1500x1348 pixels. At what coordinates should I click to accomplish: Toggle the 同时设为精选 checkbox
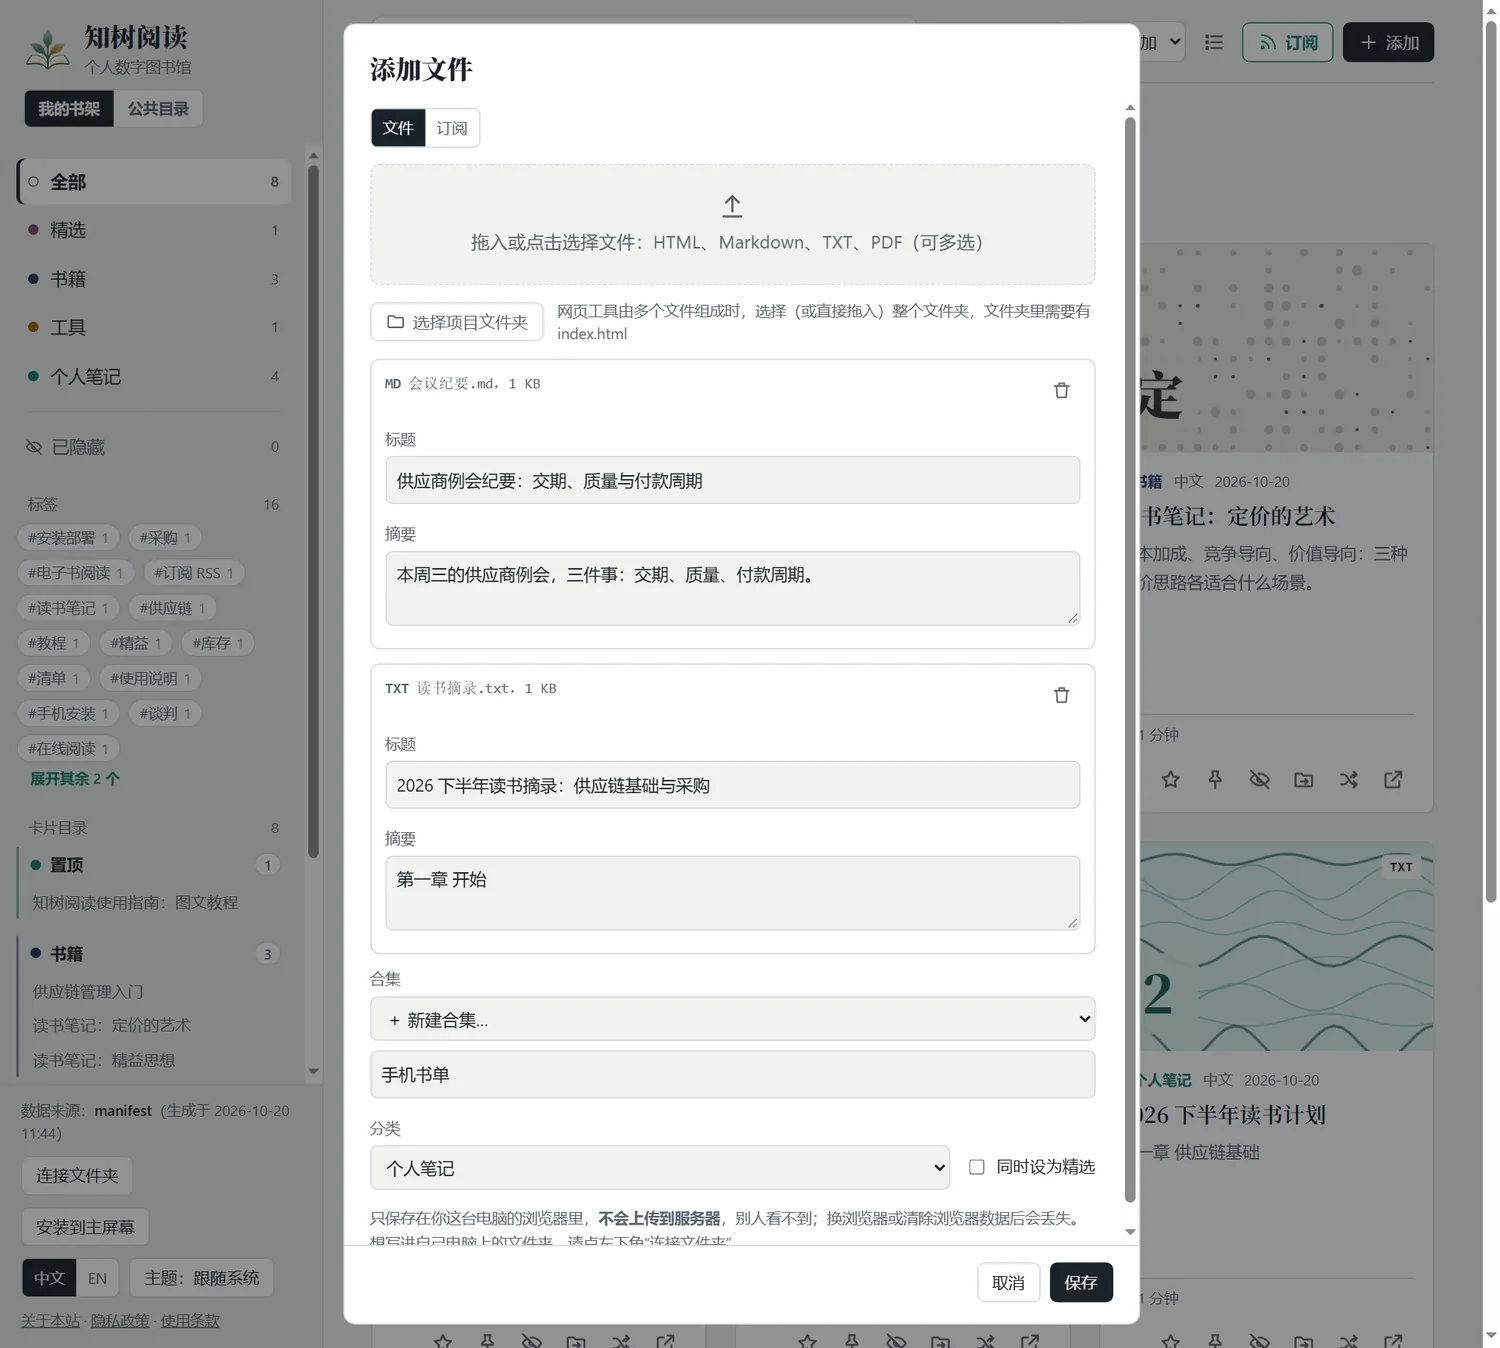click(977, 1167)
